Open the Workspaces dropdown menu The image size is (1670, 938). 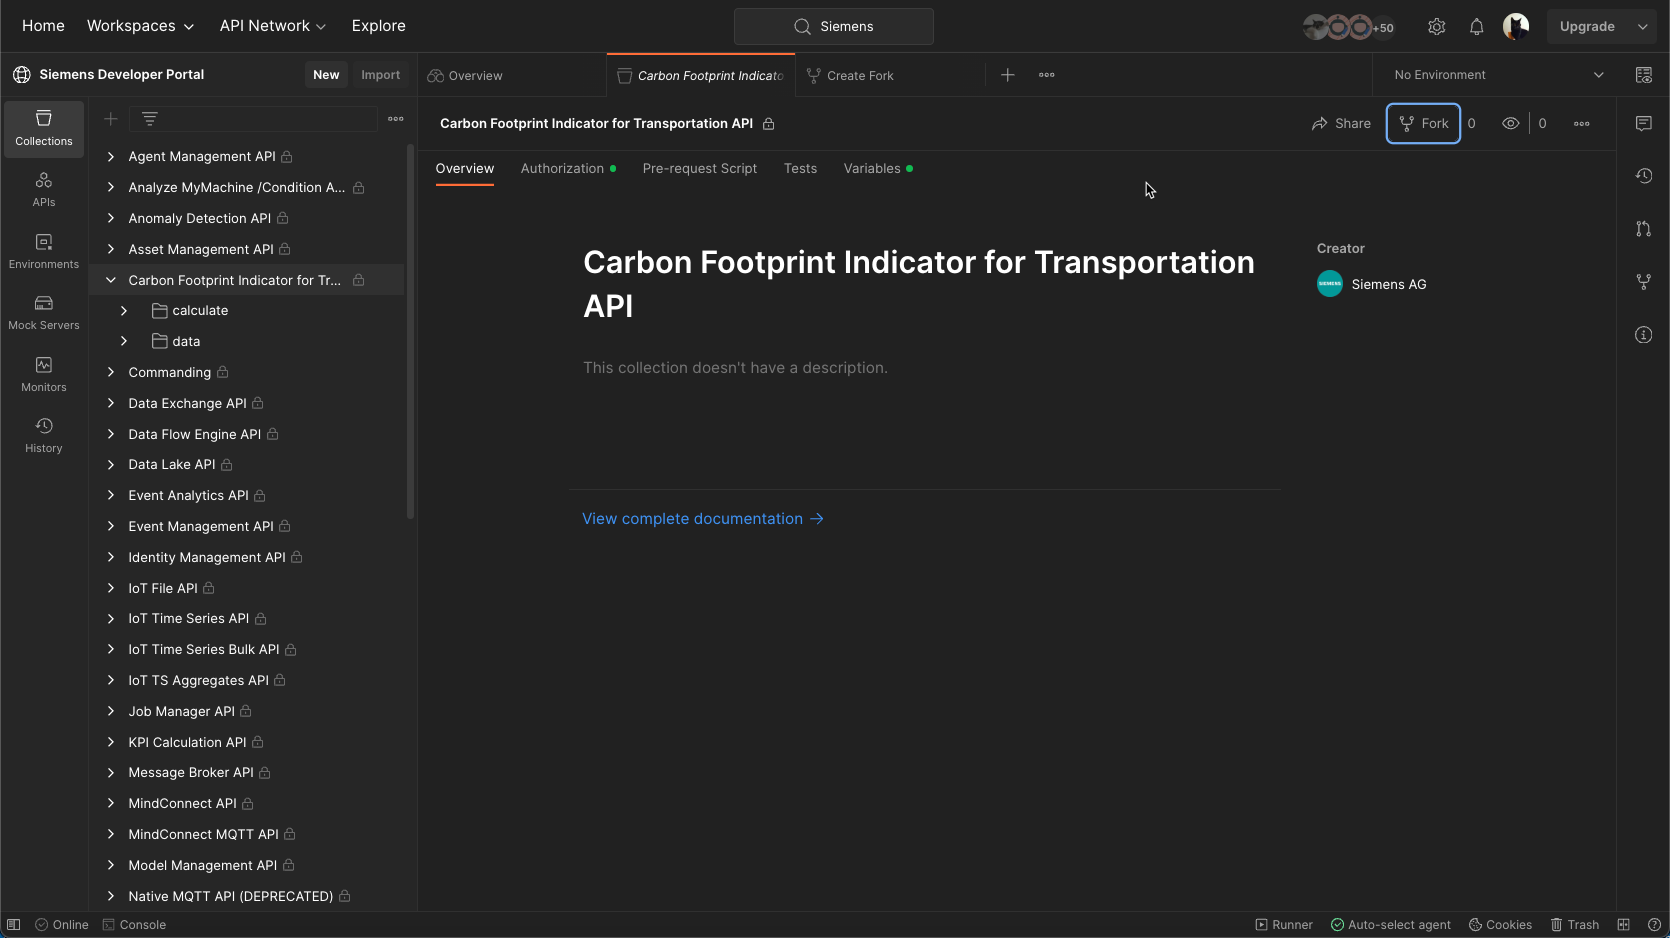pyautogui.click(x=140, y=26)
